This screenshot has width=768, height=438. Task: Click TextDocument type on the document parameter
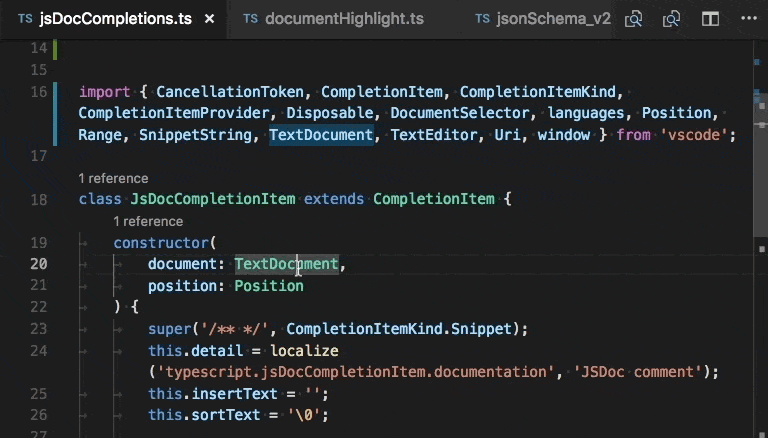point(286,264)
